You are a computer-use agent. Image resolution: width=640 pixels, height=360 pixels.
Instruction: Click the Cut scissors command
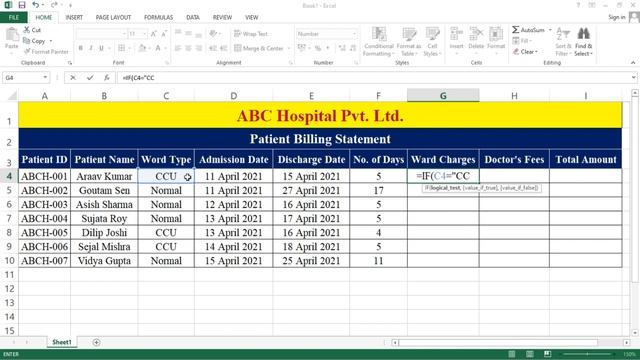pos(32,30)
